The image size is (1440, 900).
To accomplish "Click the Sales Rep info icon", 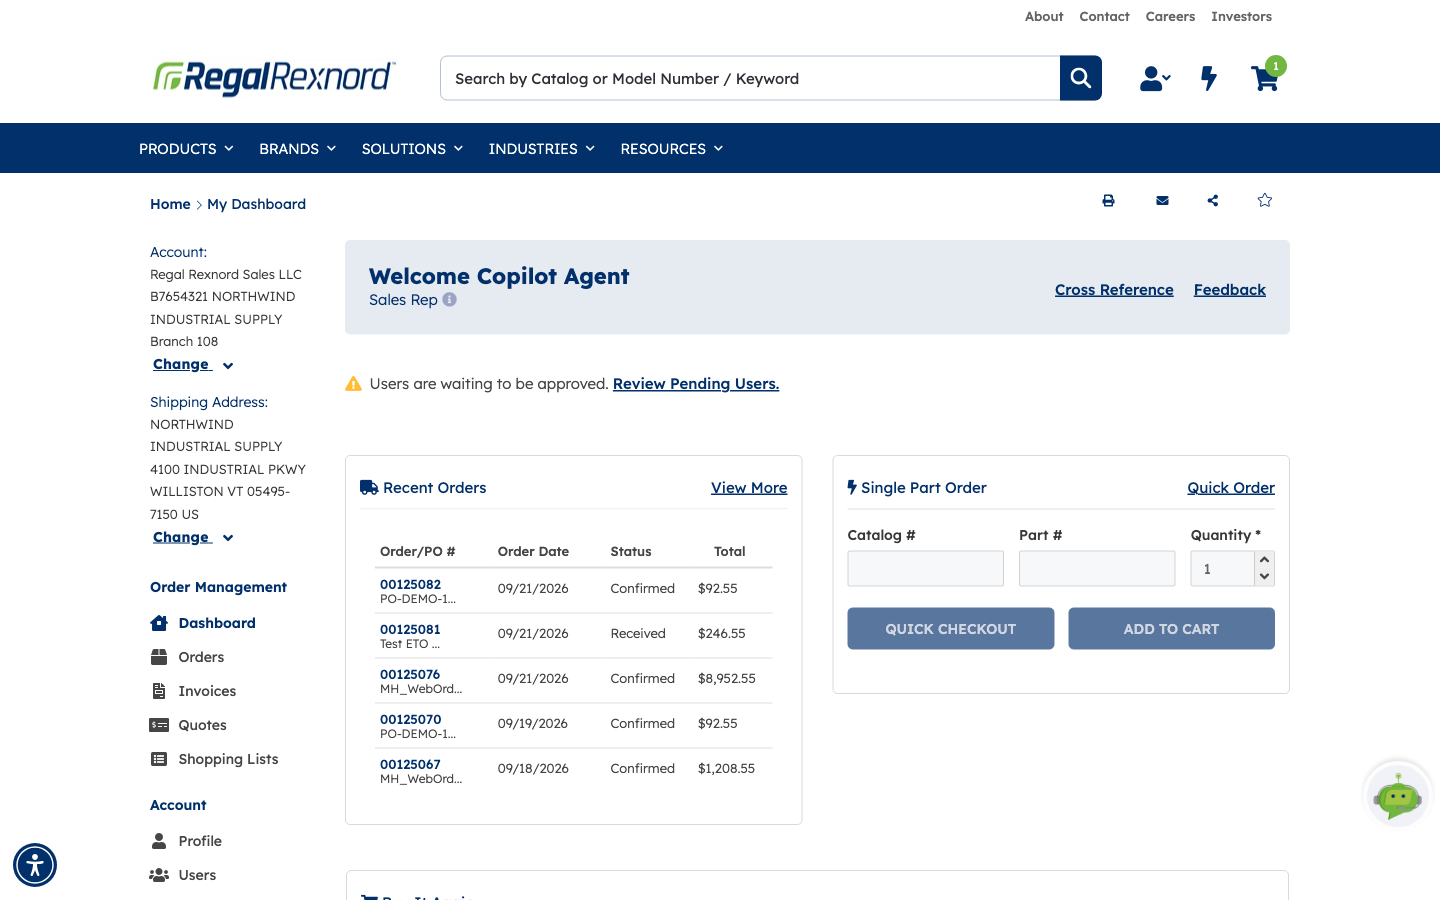I will pyautogui.click(x=450, y=299).
